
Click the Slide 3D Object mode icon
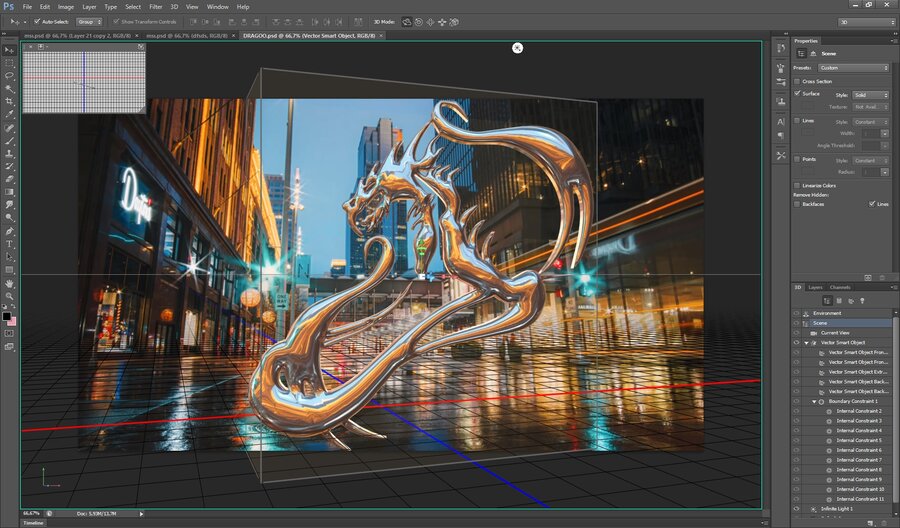pyautogui.click(x=442, y=22)
